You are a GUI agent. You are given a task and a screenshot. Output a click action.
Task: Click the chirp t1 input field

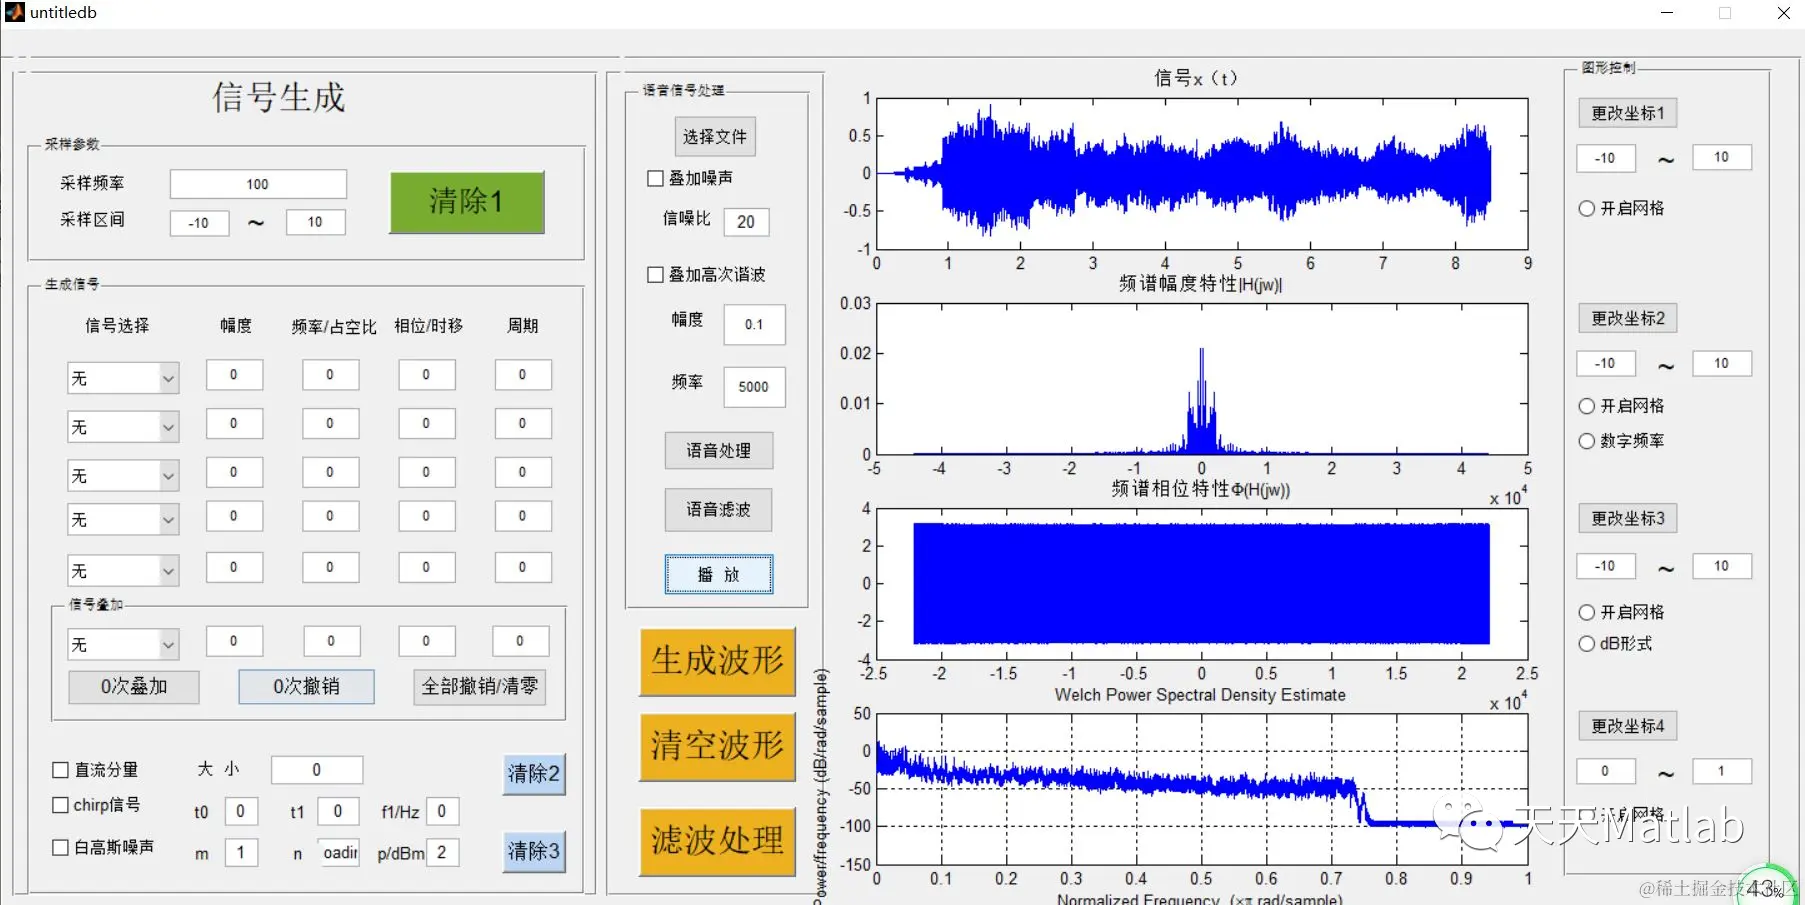338,812
